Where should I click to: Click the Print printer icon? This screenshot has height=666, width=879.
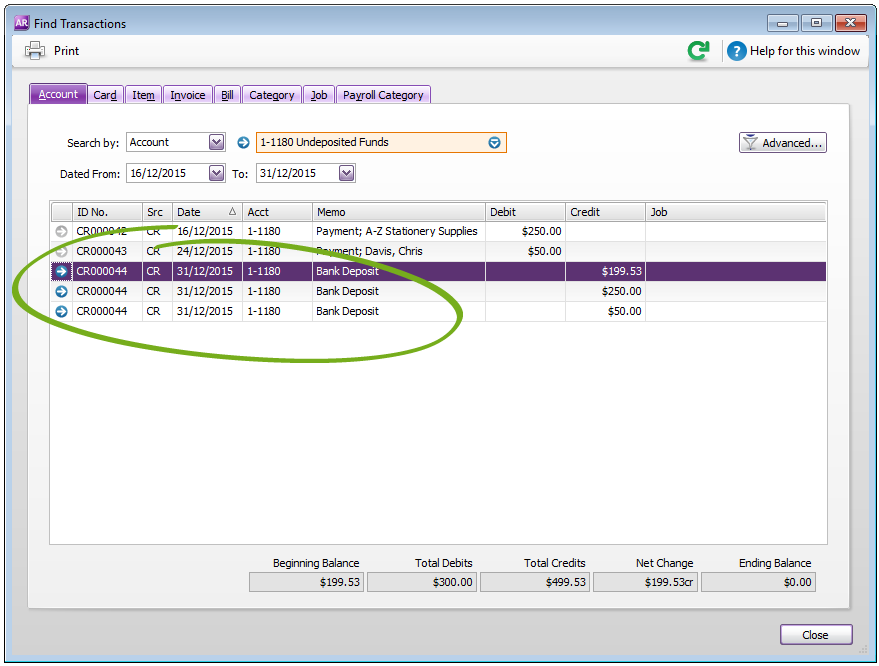(x=35, y=51)
